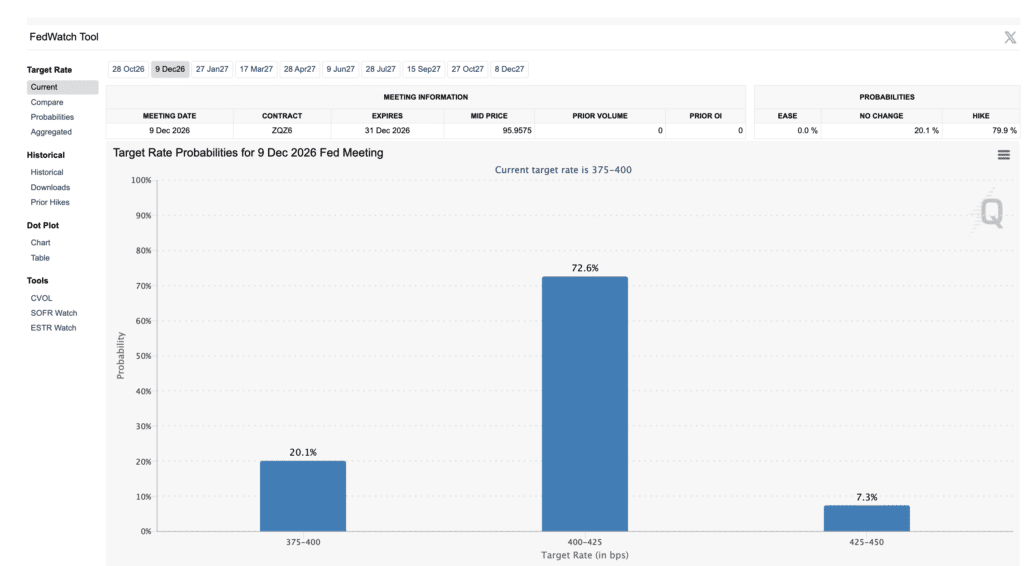Image resolution: width=1024 pixels, height=566 pixels.
Task: Click the HIKE column header
Action: click(x=981, y=116)
